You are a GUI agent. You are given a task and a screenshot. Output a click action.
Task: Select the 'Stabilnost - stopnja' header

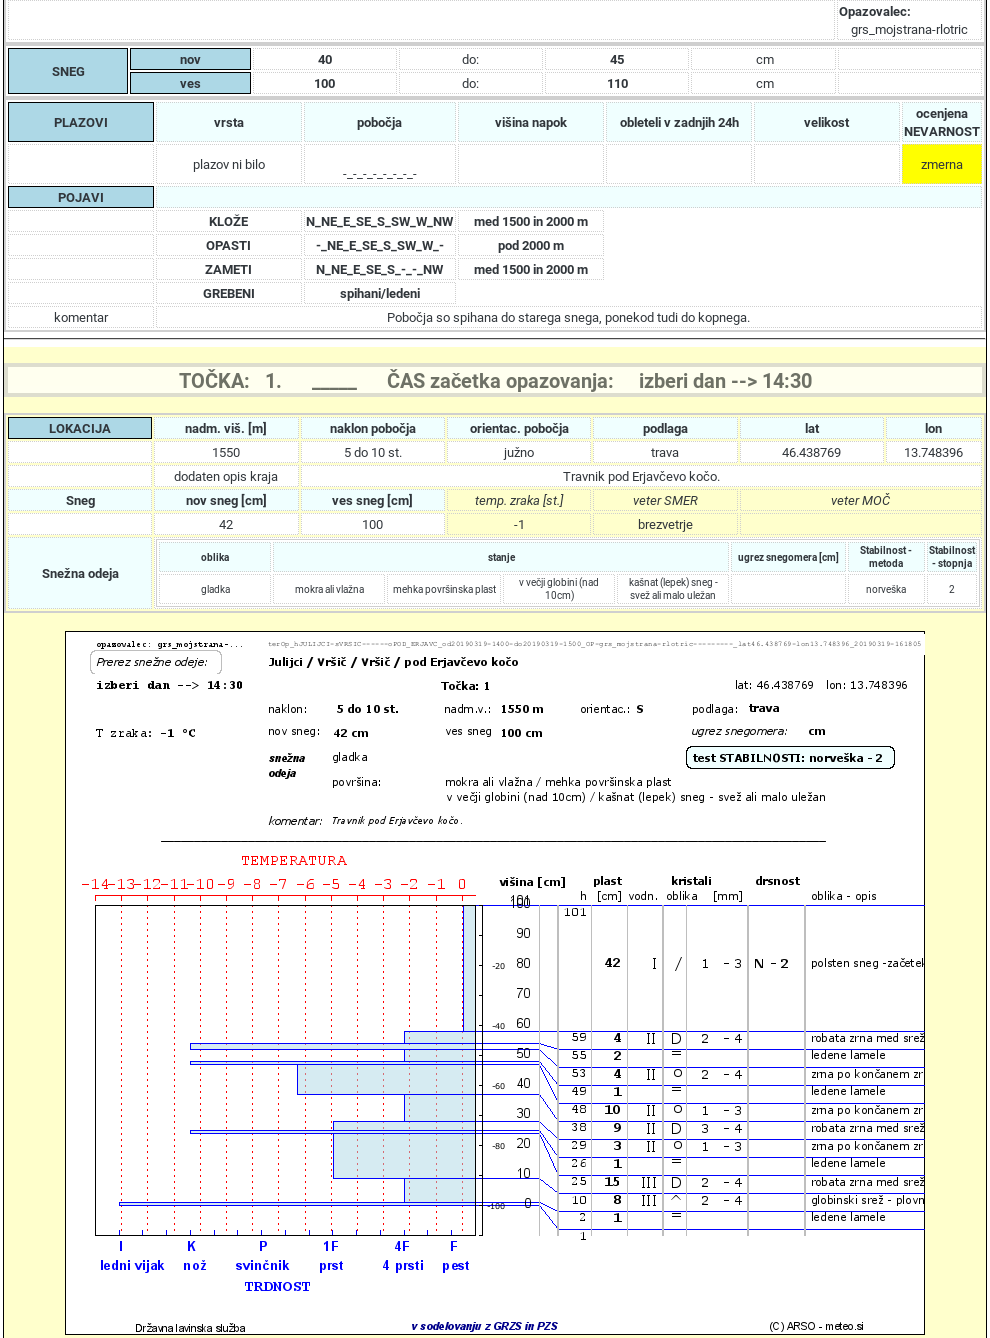(952, 557)
